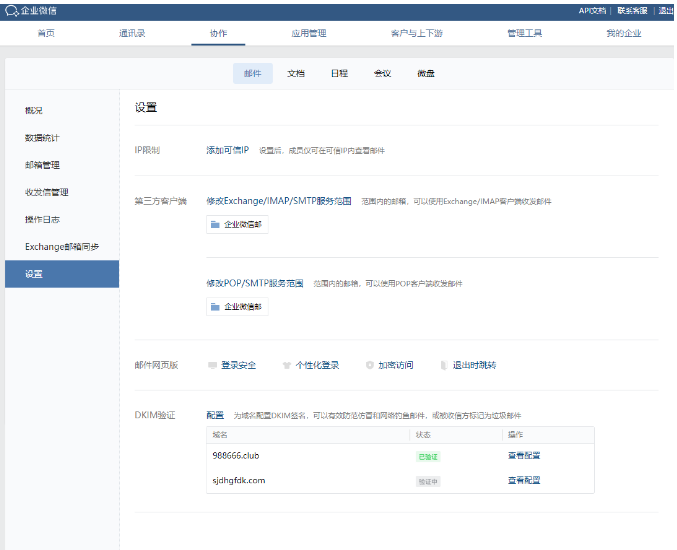The width and height of the screenshot is (677, 550).
Task: Click the 退出时跳转 page icon
Action: click(443, 365)
